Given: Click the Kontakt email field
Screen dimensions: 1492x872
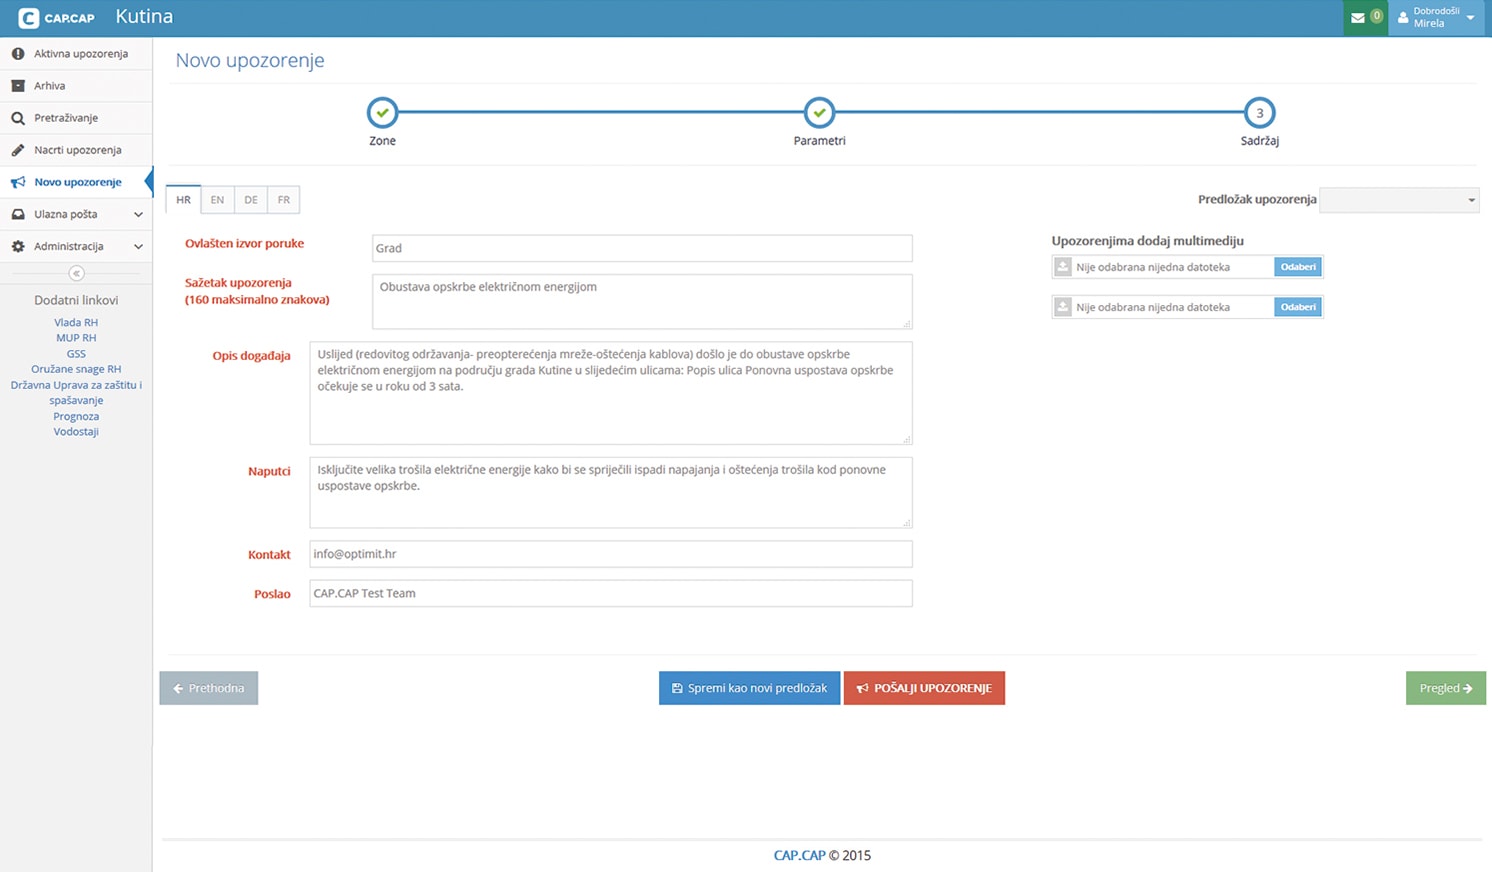Looking at the screenshot, I should click(611, 554).
